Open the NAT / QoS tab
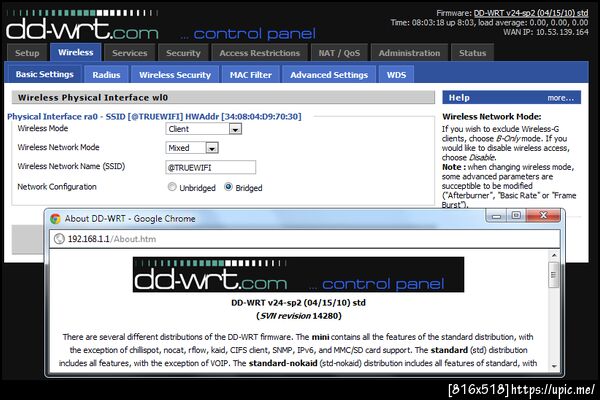600x400 pixels. (339, 52)
